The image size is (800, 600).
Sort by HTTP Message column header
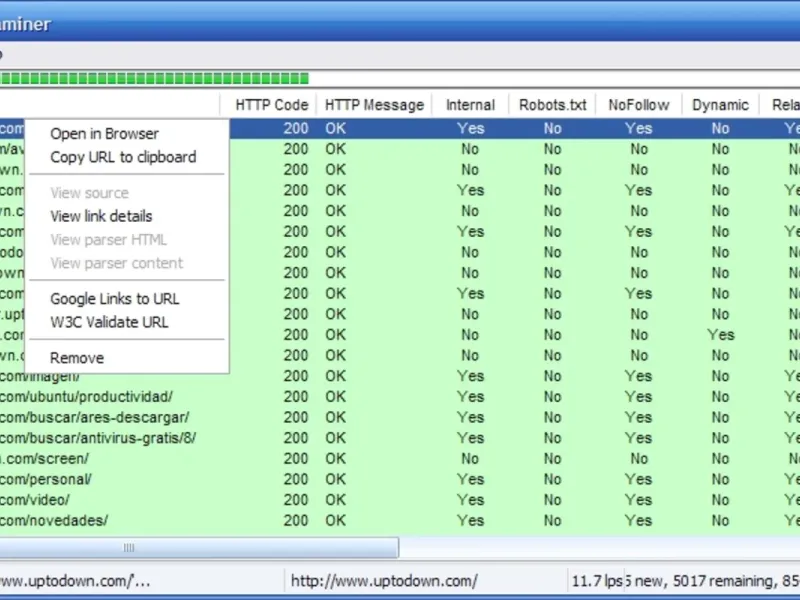[x=374, y=105]
